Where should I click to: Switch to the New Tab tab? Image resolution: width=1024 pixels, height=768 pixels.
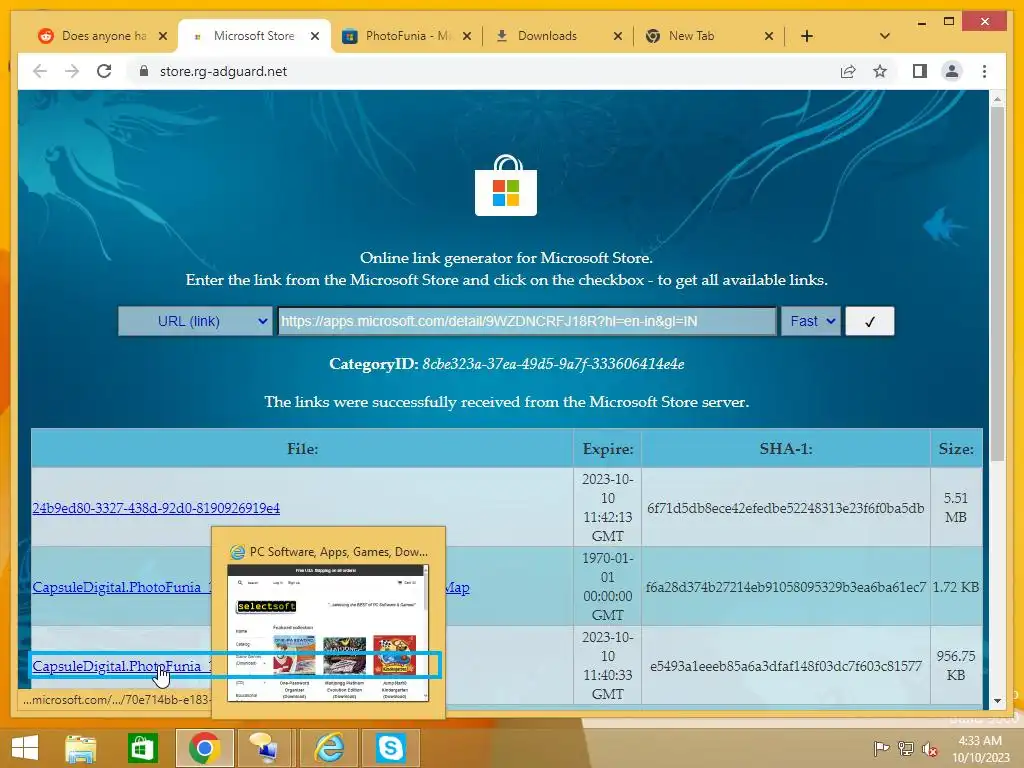tap(710, 36)
